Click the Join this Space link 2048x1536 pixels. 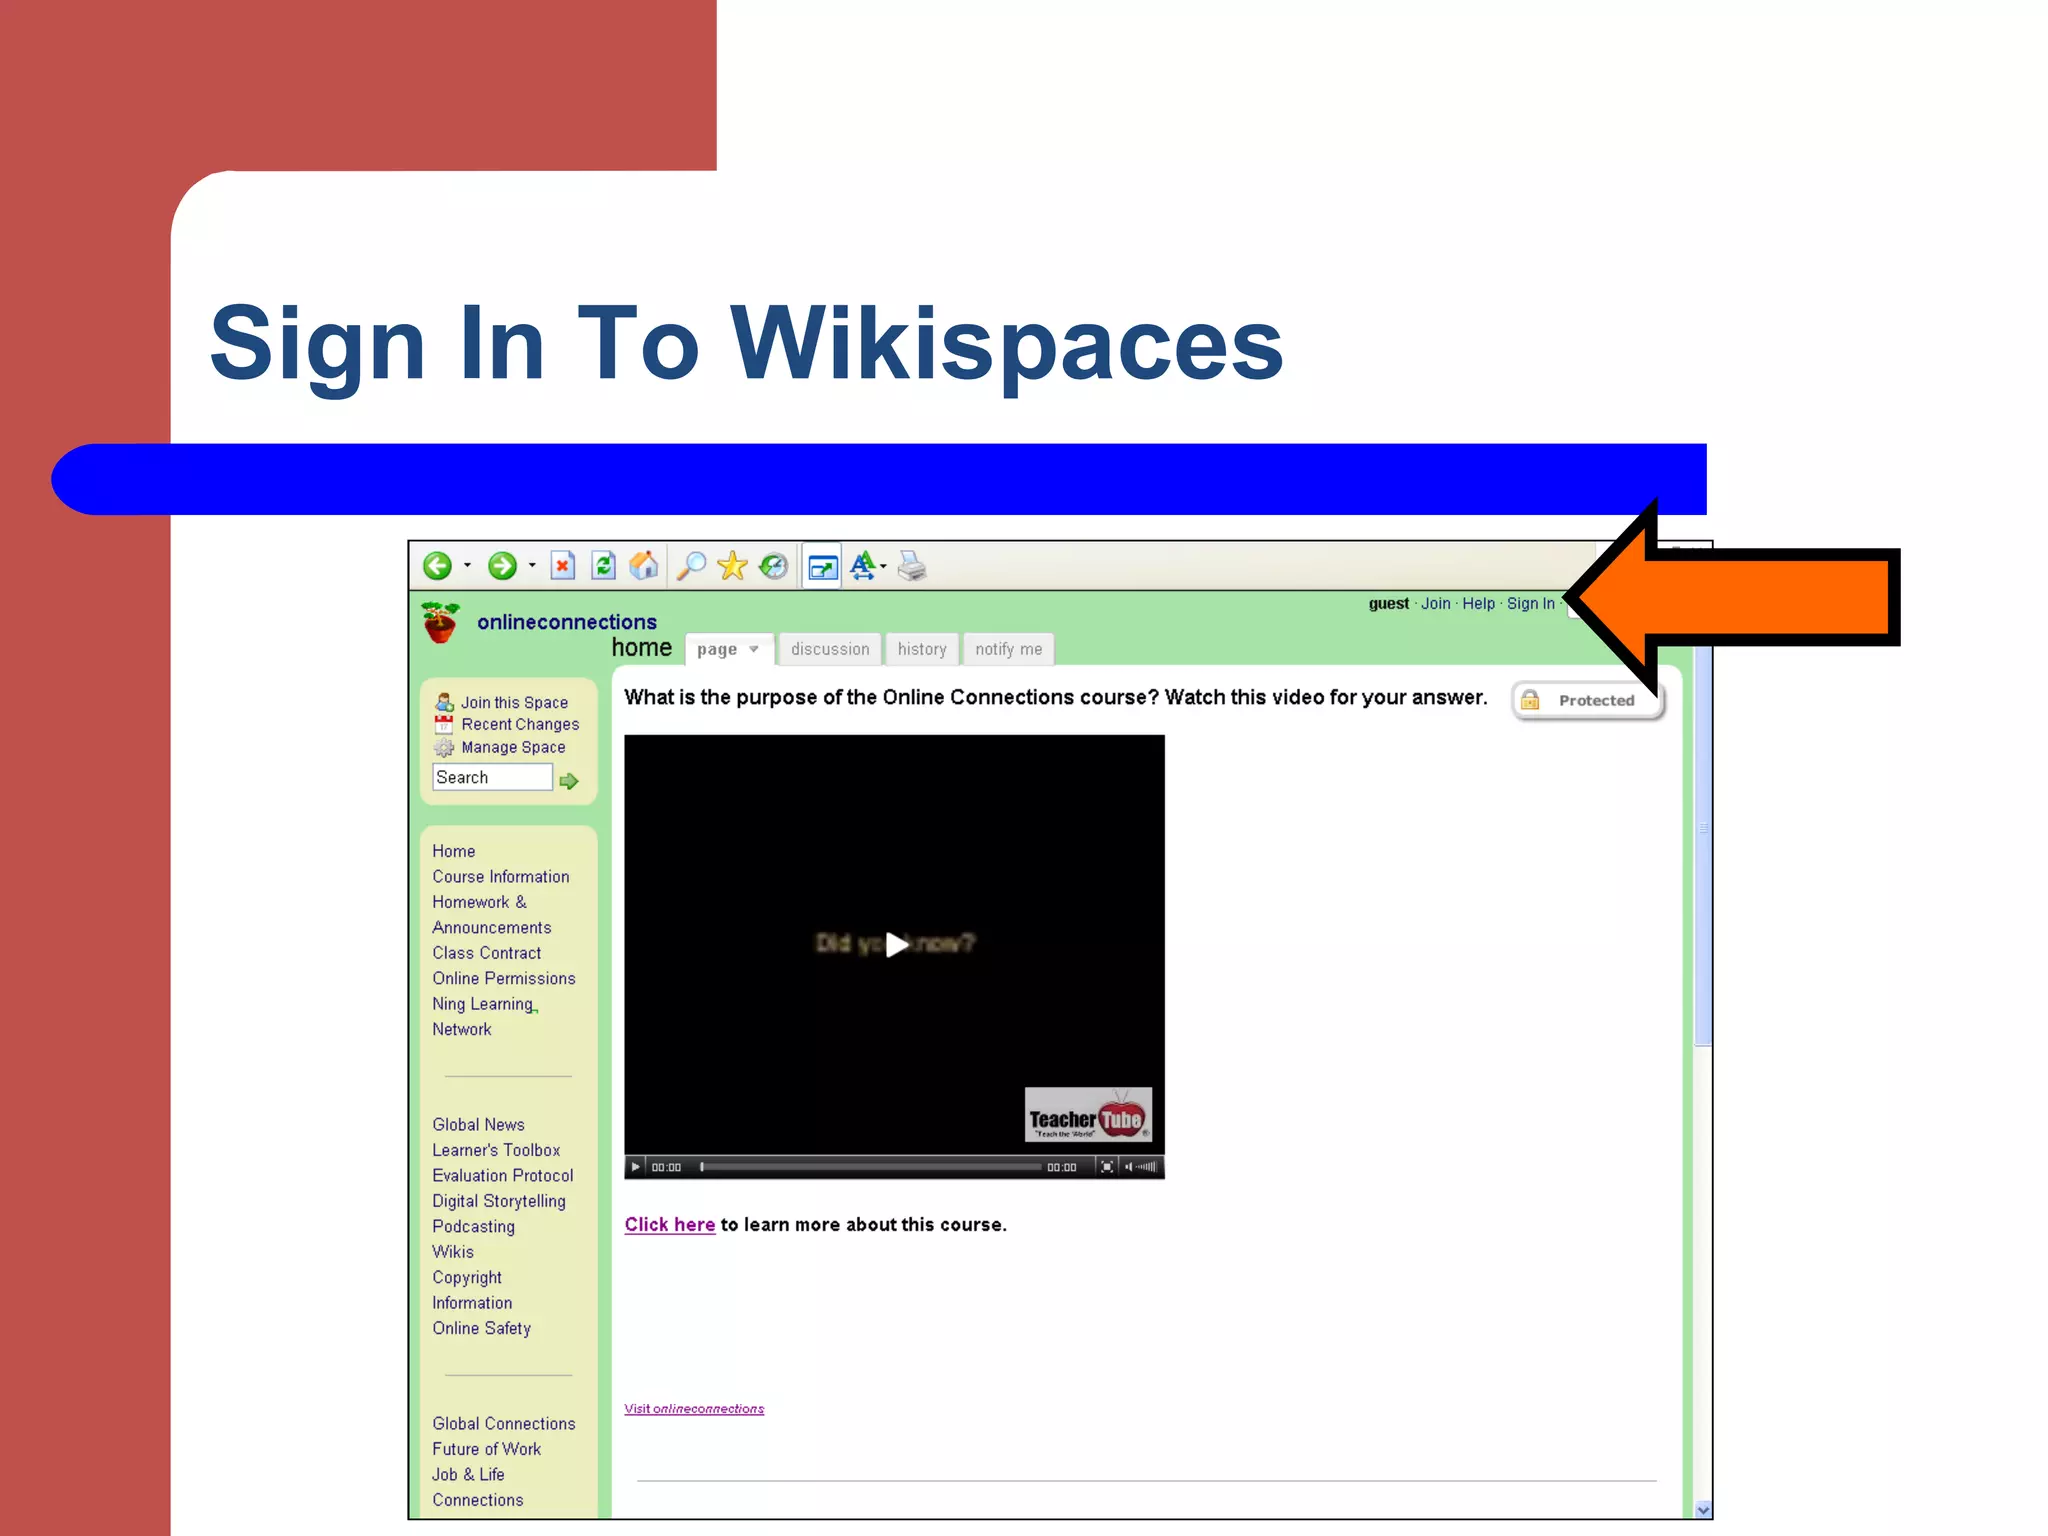(x=514, y=703)
